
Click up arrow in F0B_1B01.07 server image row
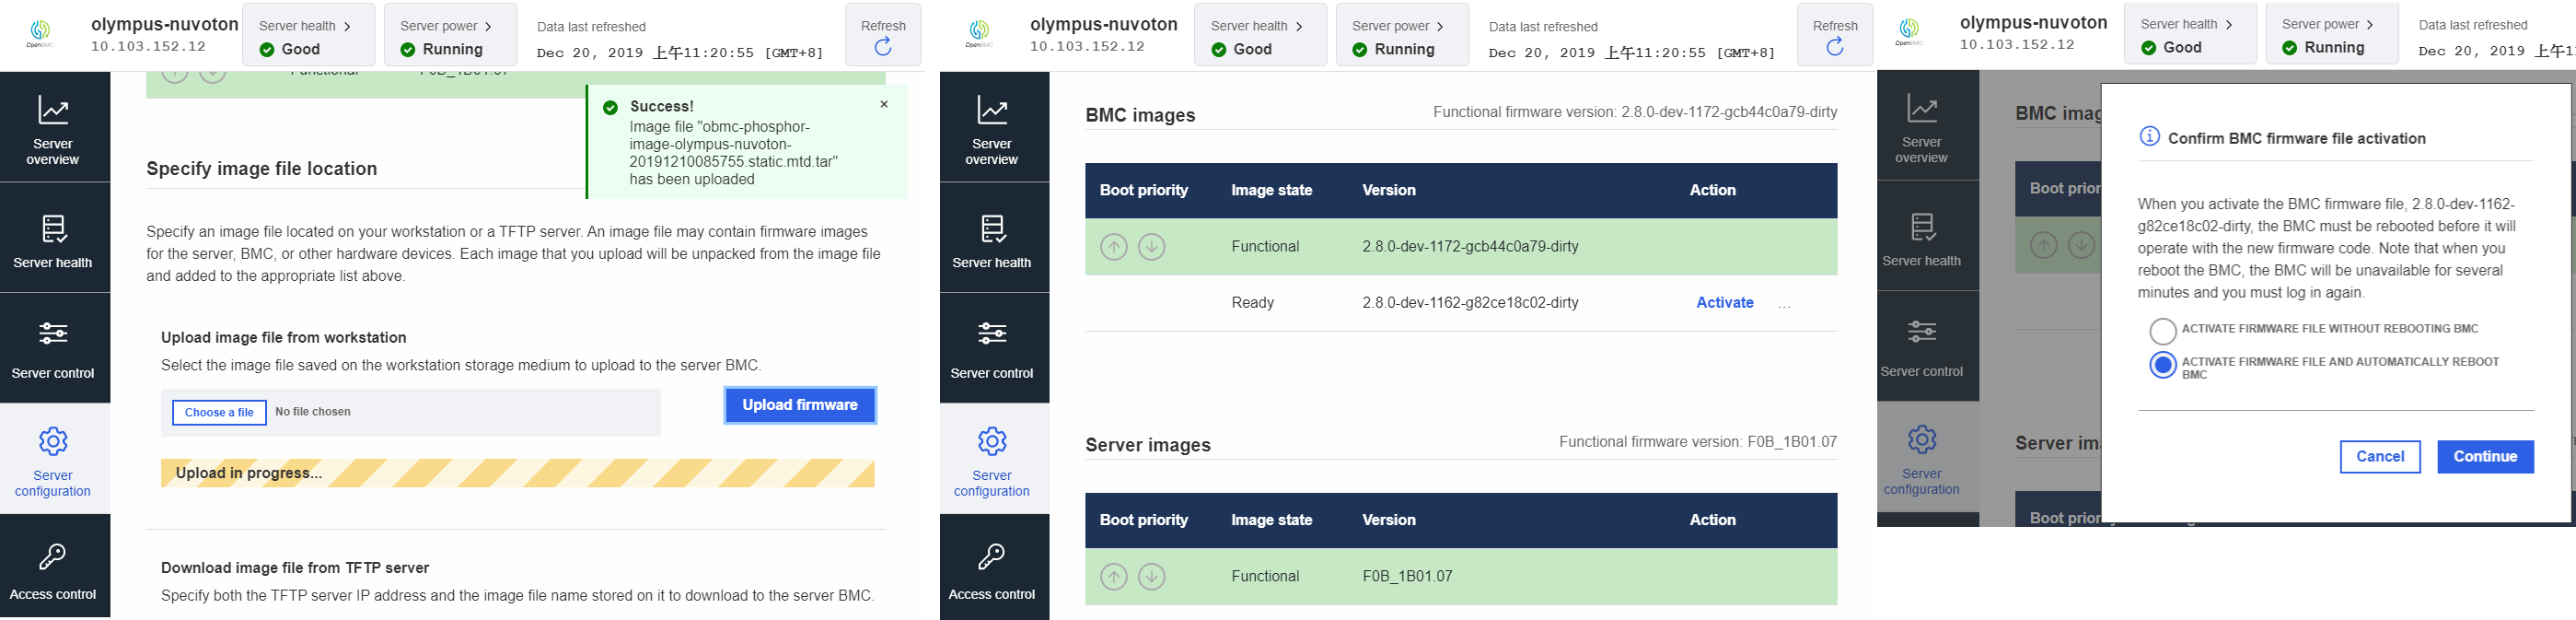coord(1113,577)
